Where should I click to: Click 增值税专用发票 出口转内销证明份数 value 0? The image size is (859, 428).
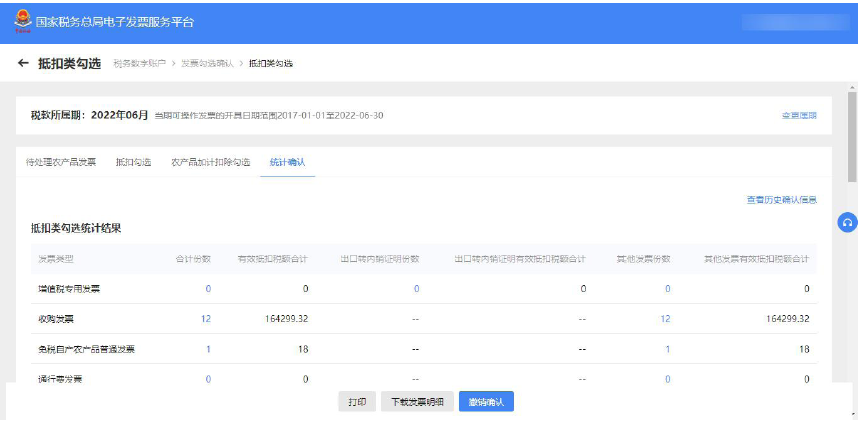point(416,289)
